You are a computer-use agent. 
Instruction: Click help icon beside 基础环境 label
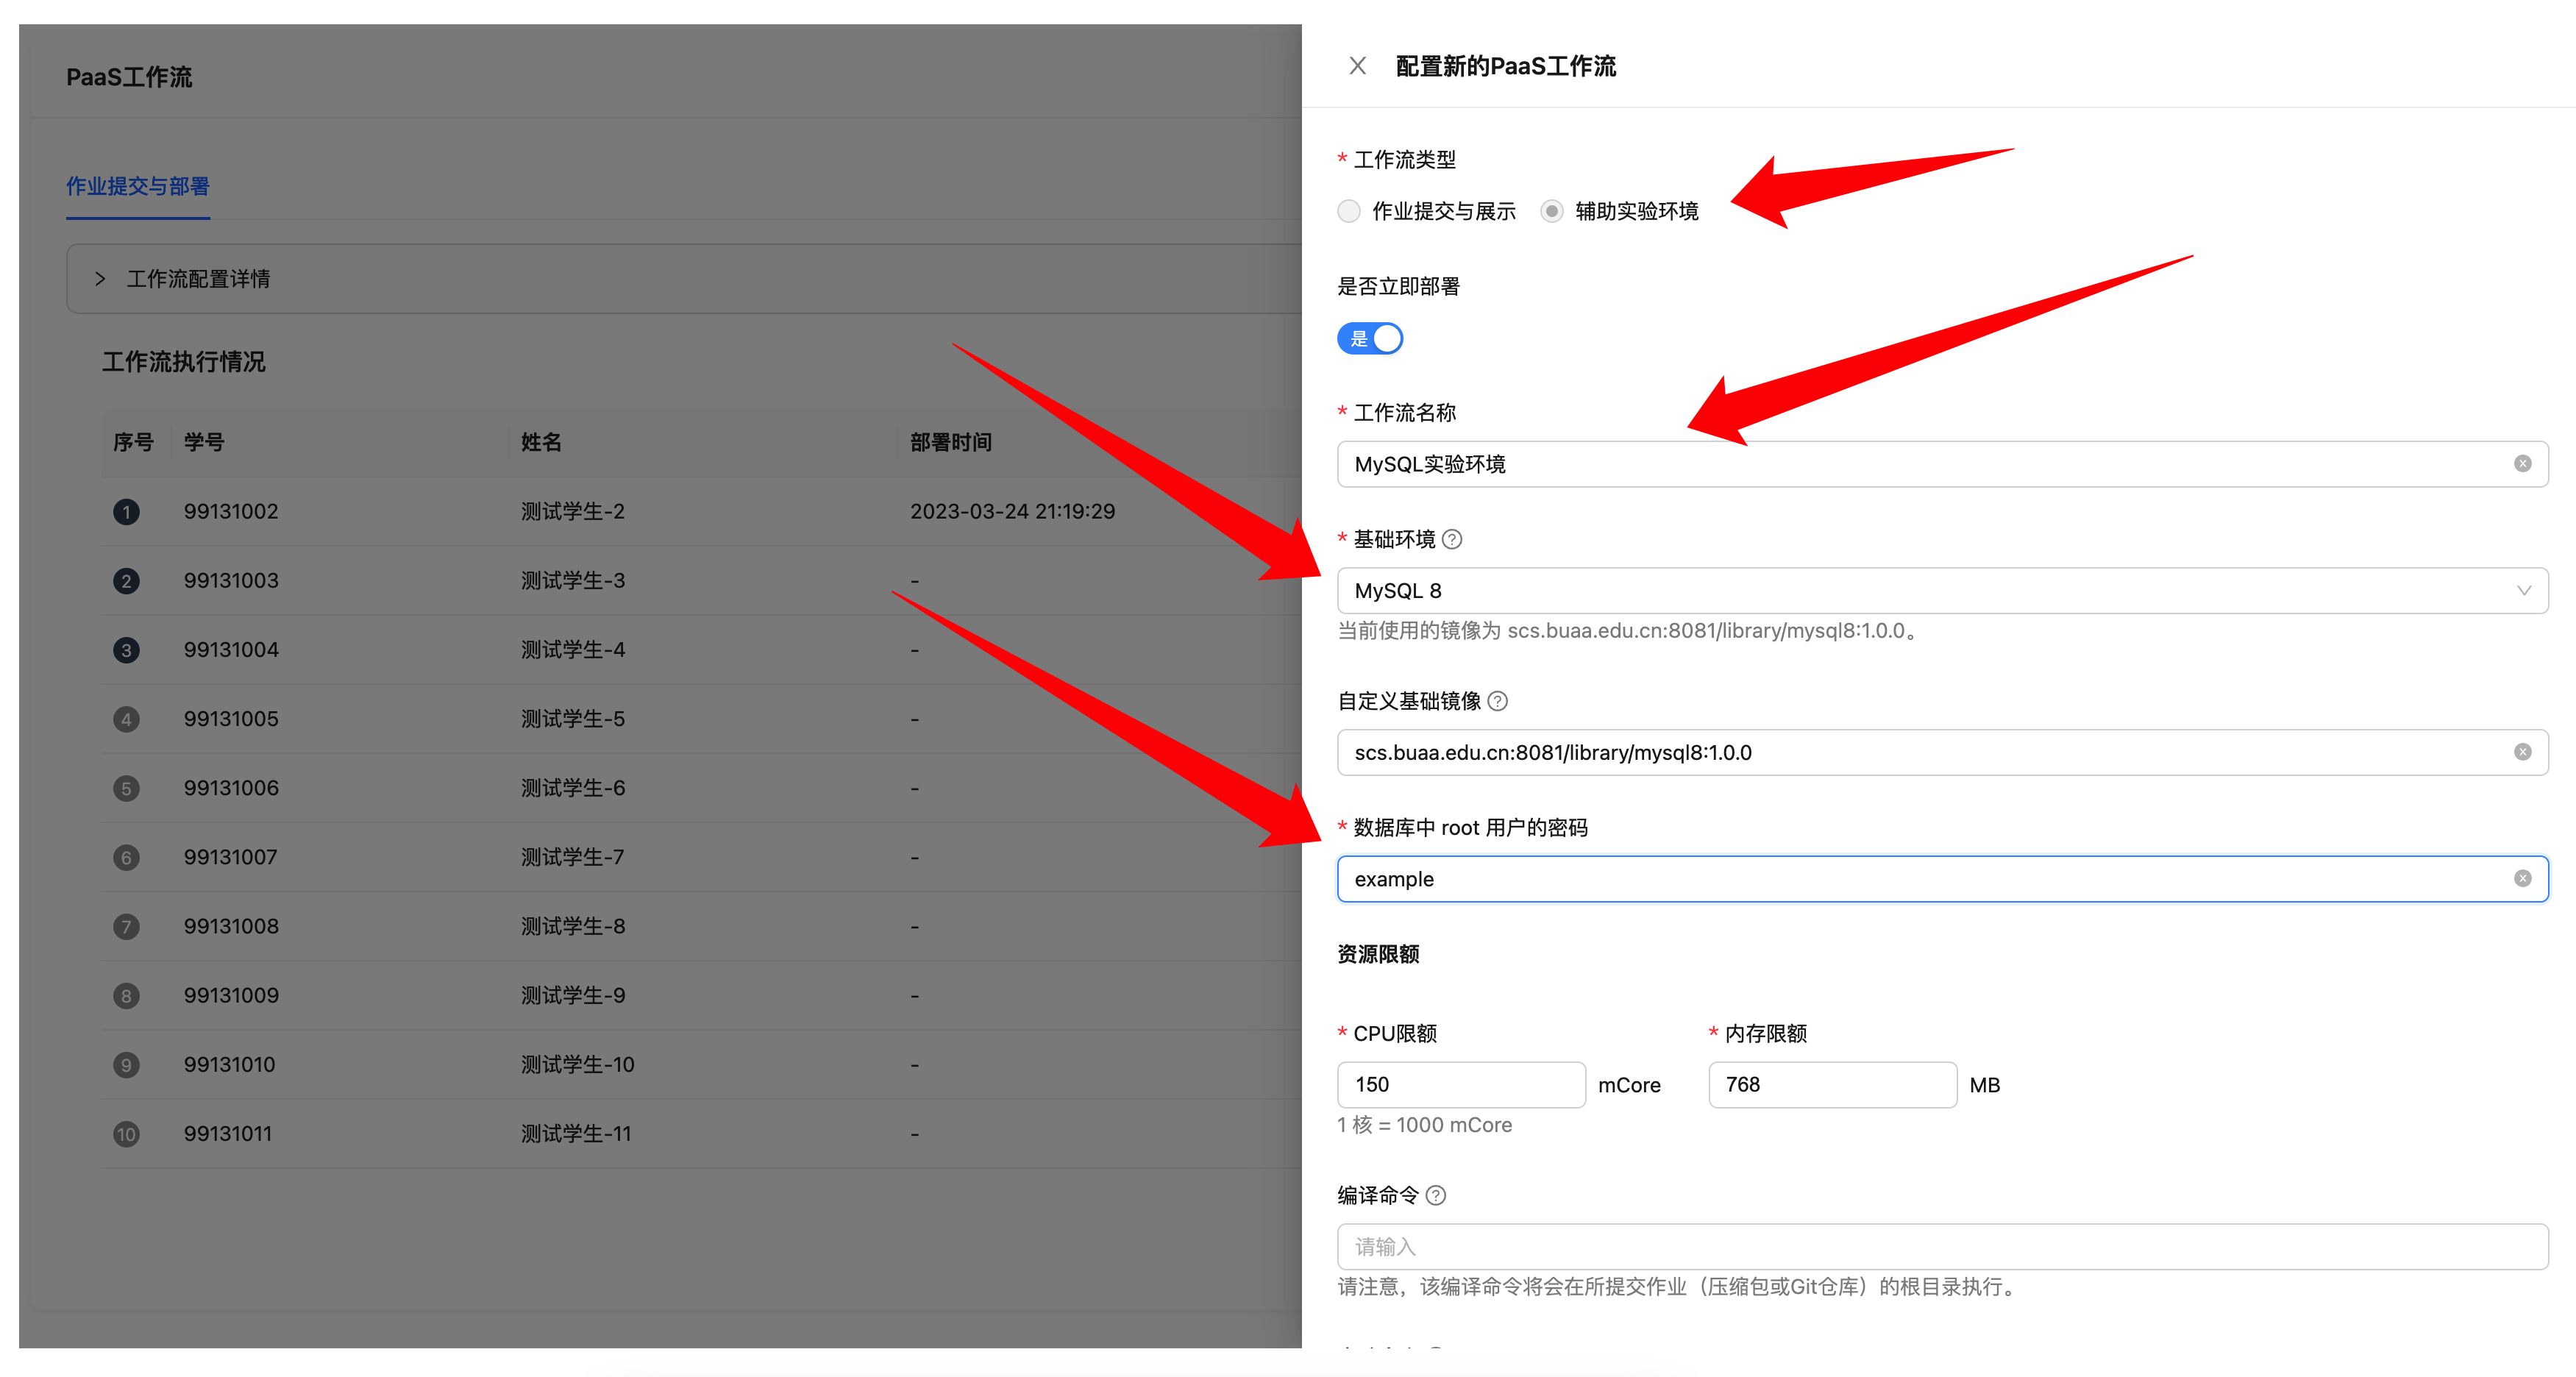[x=1453, y=540]
